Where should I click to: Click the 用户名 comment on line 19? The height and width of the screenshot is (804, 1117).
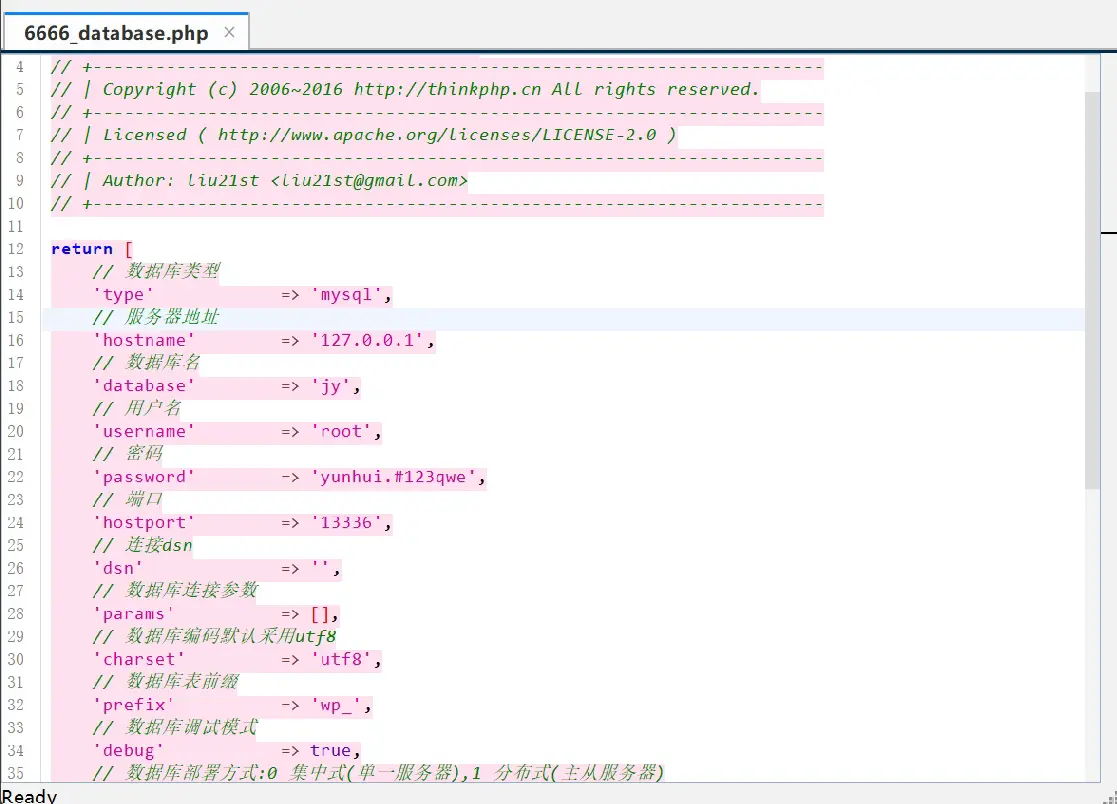pyautogui.click(x=137, y=408)
